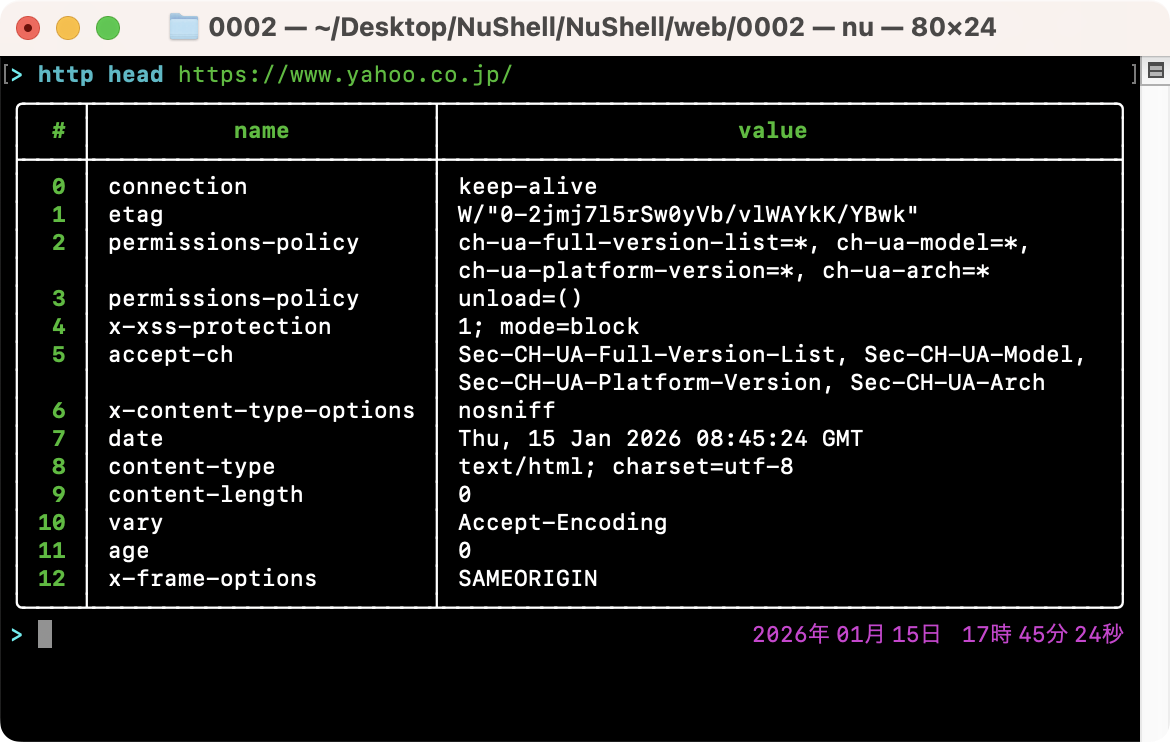
Task: Maximize the window with green button
Action: [x=108, y=28]
